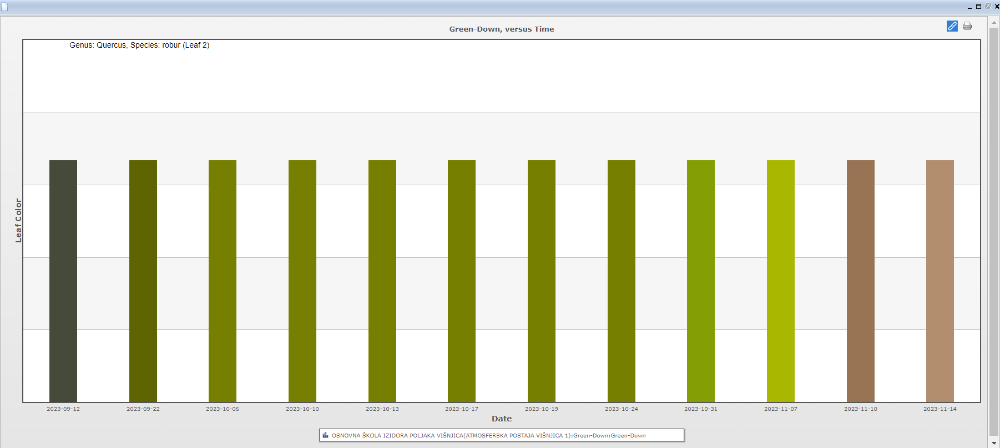Click the Date axis label
The image size is (1000, 448).
(501, 418)
